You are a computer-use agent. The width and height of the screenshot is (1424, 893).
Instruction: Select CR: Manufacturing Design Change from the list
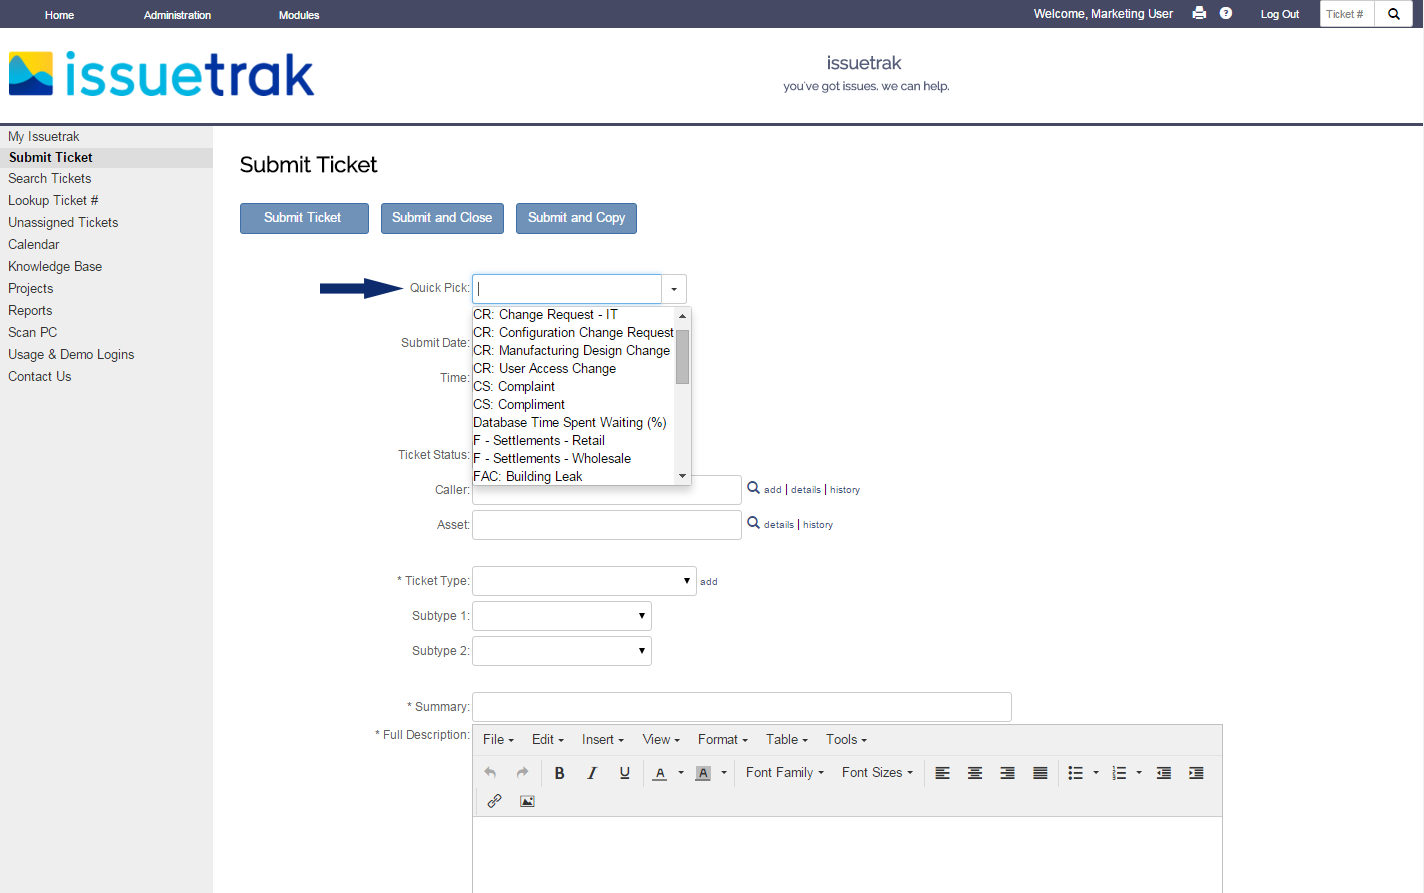[571, 350]
